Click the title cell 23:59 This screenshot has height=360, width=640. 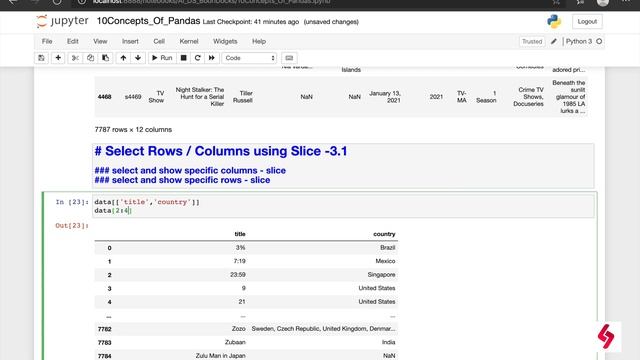tap(238, 275)
